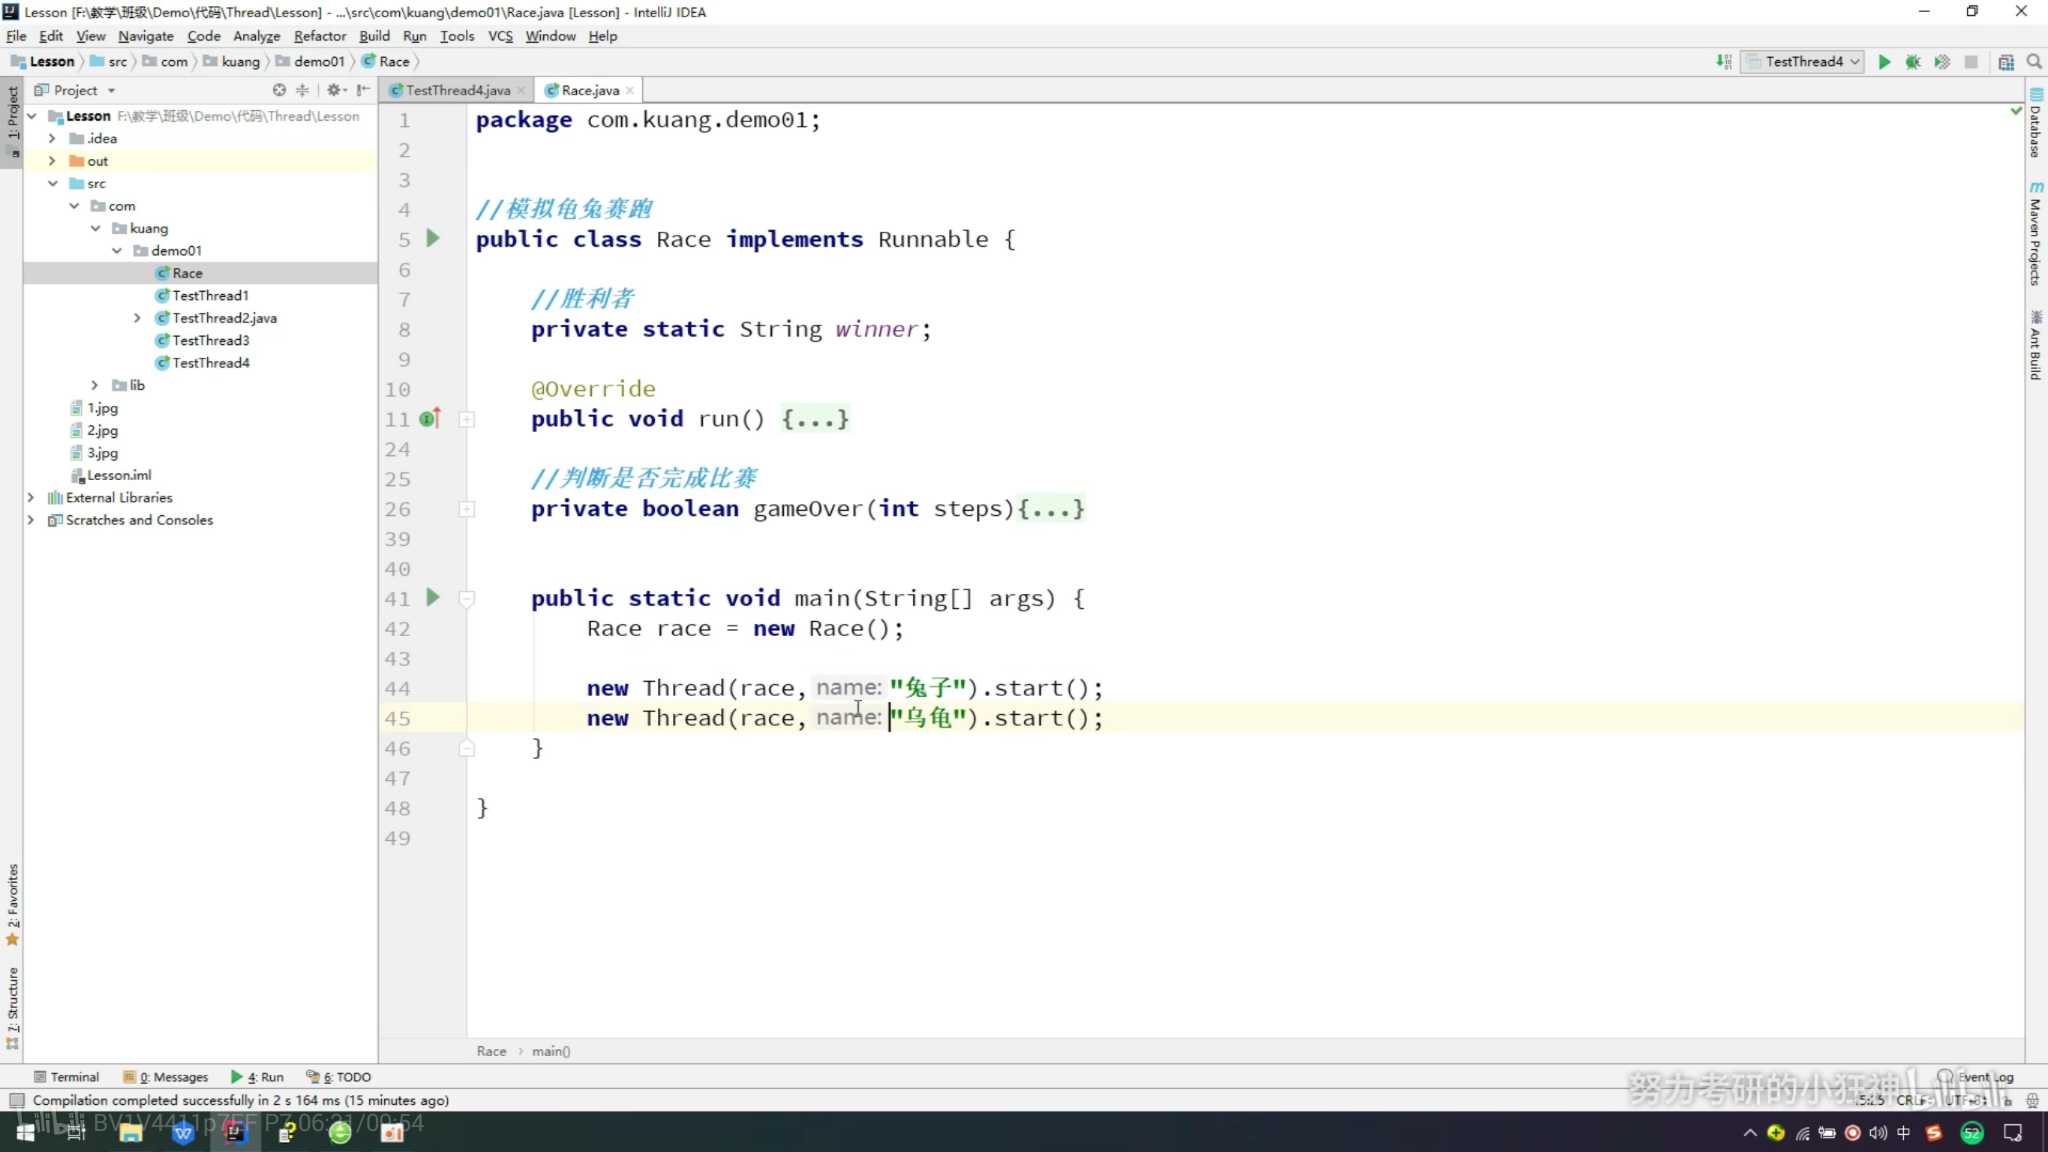2048x1152 pixels.
Task: Open the VCS menu
Action: click(x=500, y=36)
